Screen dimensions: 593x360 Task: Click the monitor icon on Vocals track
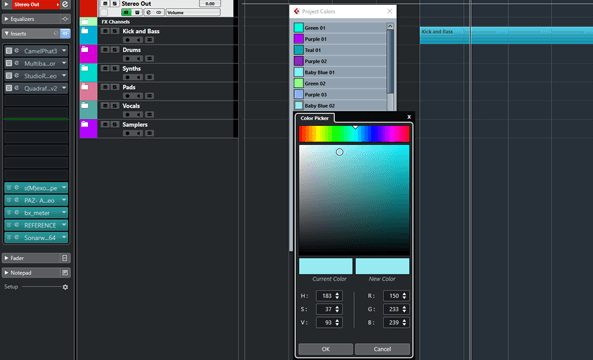138,115
